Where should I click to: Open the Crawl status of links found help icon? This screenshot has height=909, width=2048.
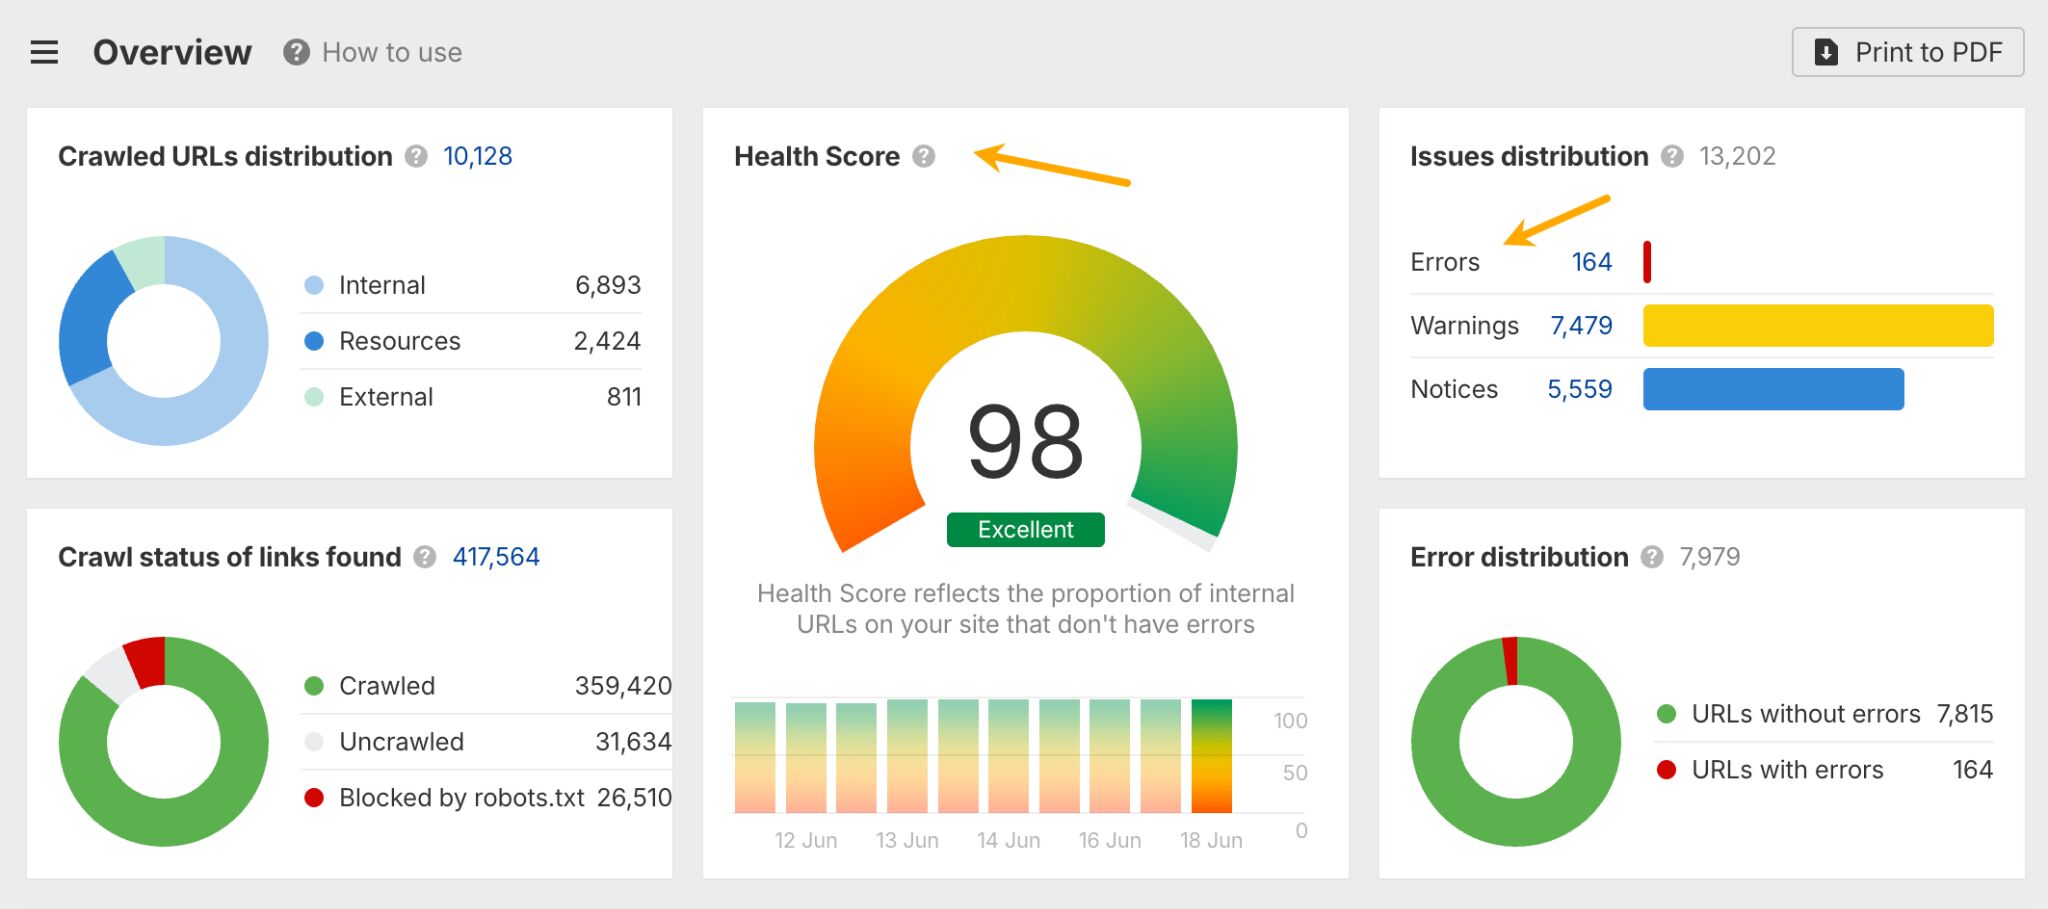pos(424,558)
